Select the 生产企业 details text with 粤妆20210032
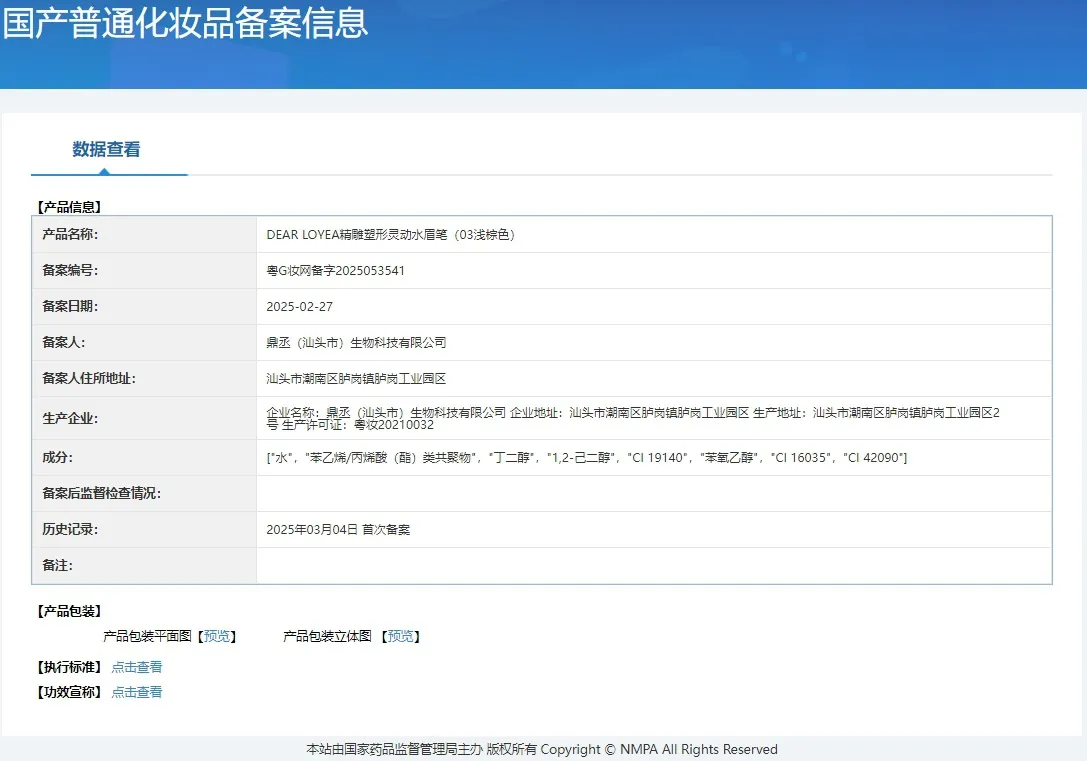This screenshot has width=1087, height=761. (x=633, y=418)
